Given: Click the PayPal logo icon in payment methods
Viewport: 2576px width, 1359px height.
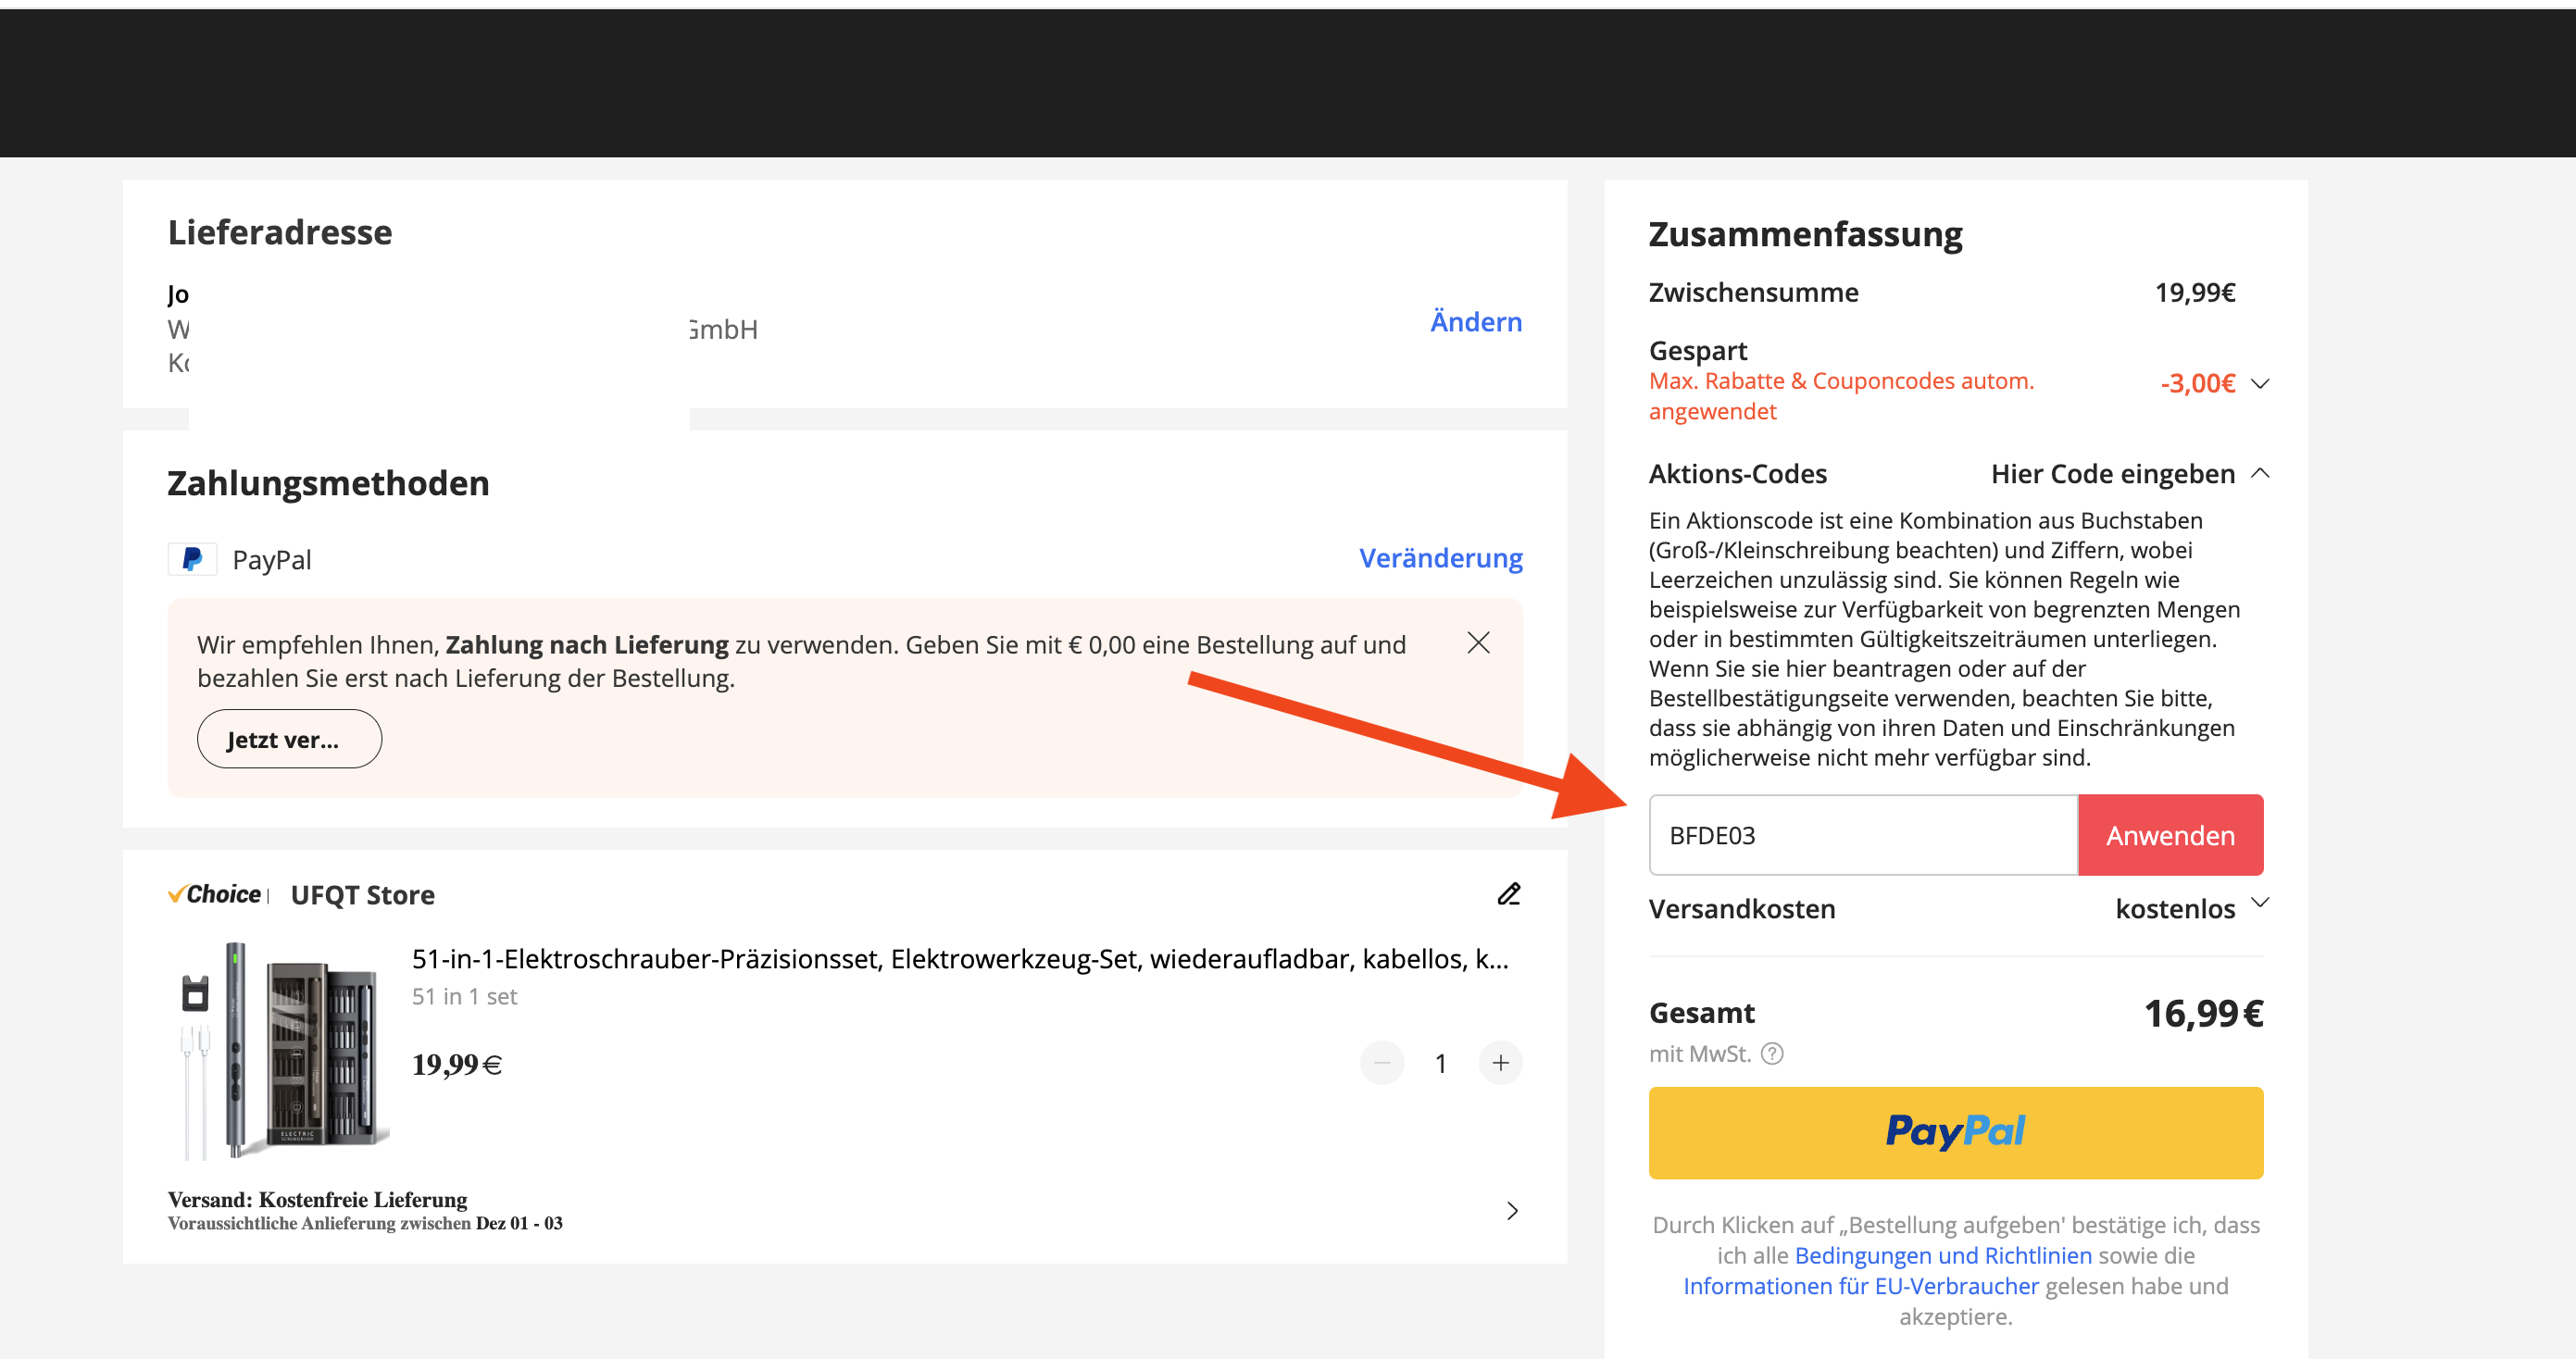Looking at the screenshot, I should click(x=192, y=559).
